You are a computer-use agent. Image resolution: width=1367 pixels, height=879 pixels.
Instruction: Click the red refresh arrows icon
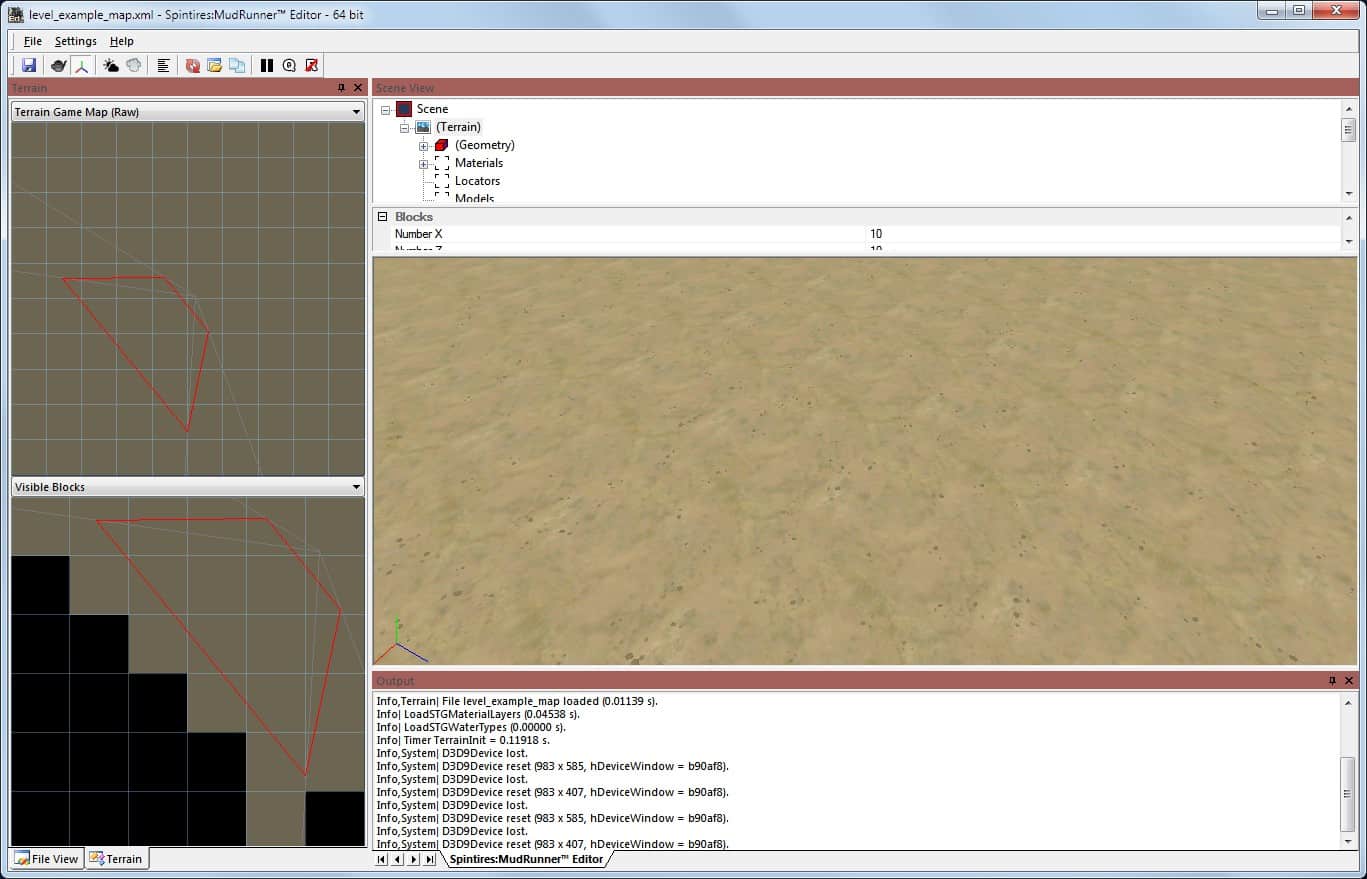coord(193,65)
